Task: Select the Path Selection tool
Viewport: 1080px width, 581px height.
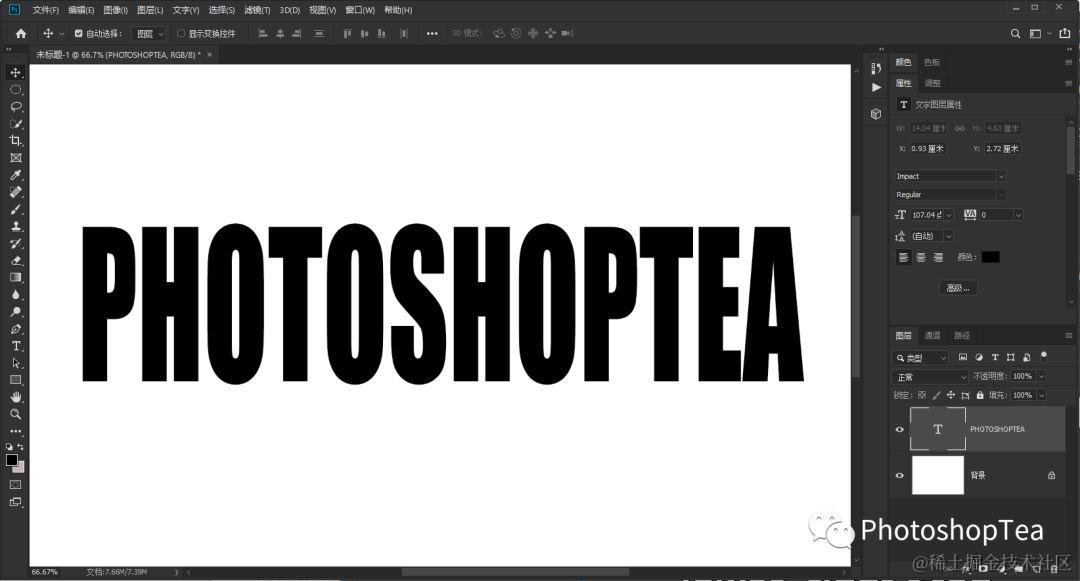Action: pyautogui.click(x=15, y=363)
